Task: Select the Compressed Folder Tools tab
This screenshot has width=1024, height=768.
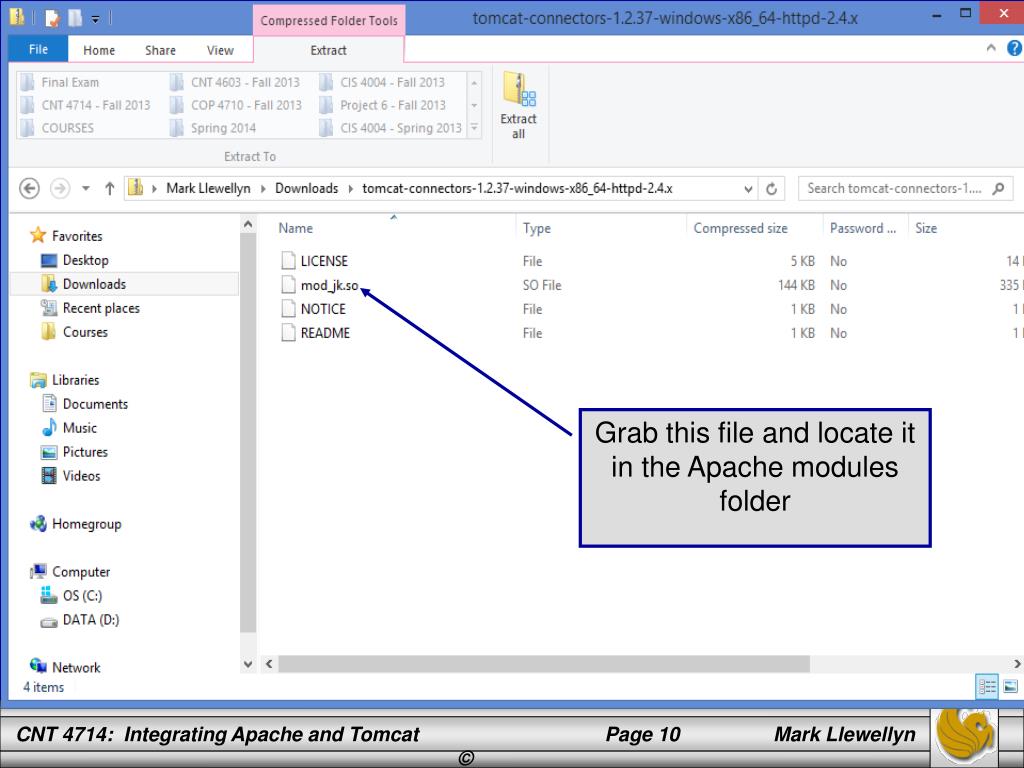Action: point(329,20)
